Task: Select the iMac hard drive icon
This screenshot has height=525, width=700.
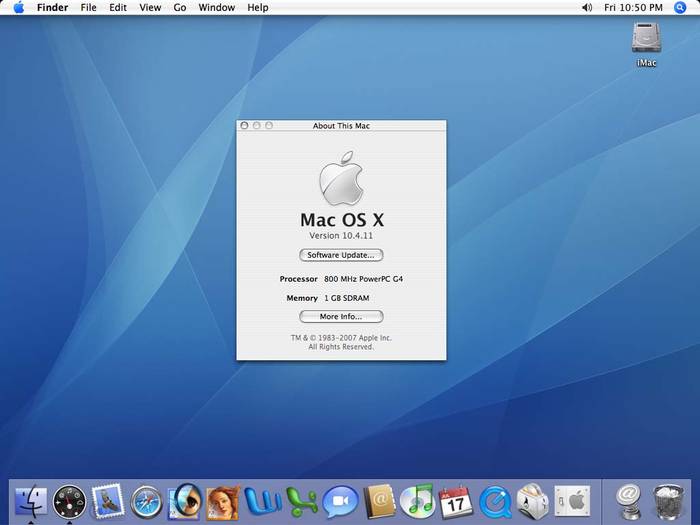Action: tap(646, 38)
